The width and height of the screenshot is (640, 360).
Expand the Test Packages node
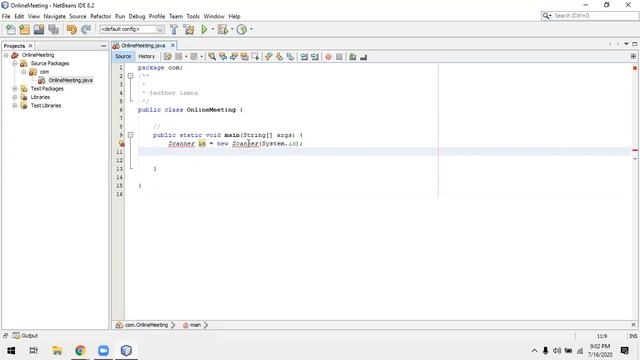pyautogui.click(x=15, y=89)
